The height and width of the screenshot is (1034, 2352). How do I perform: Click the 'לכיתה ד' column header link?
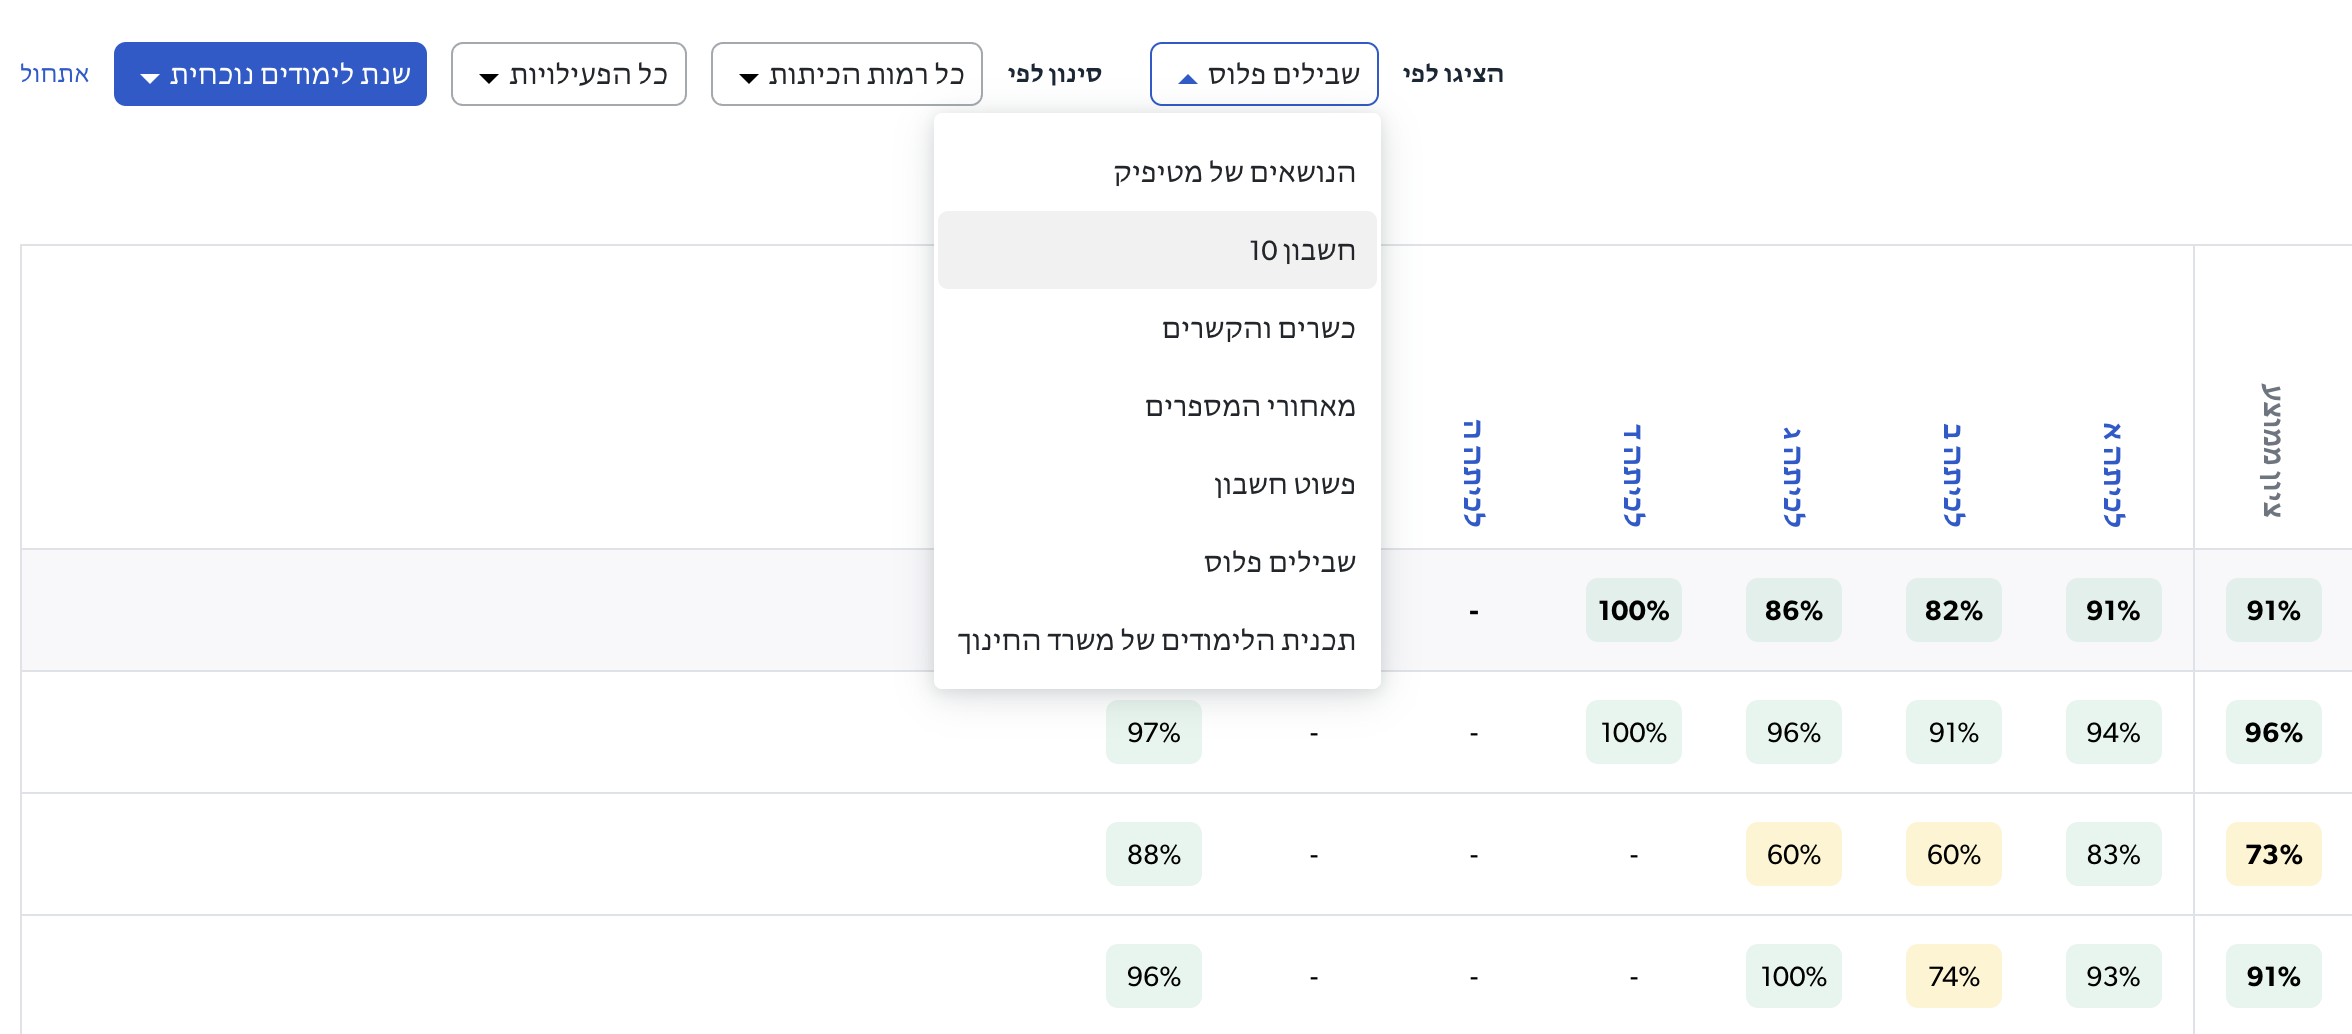(1632, 474)
